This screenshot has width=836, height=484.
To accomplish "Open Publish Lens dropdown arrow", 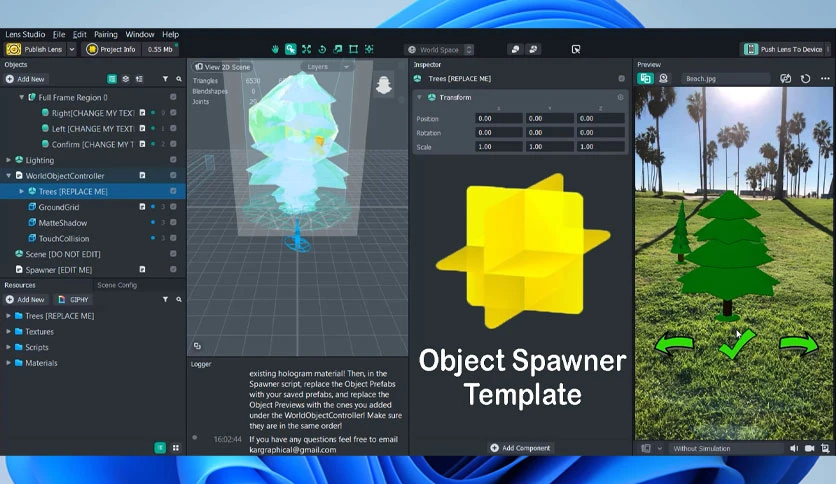I will click(x=71, y=49).
